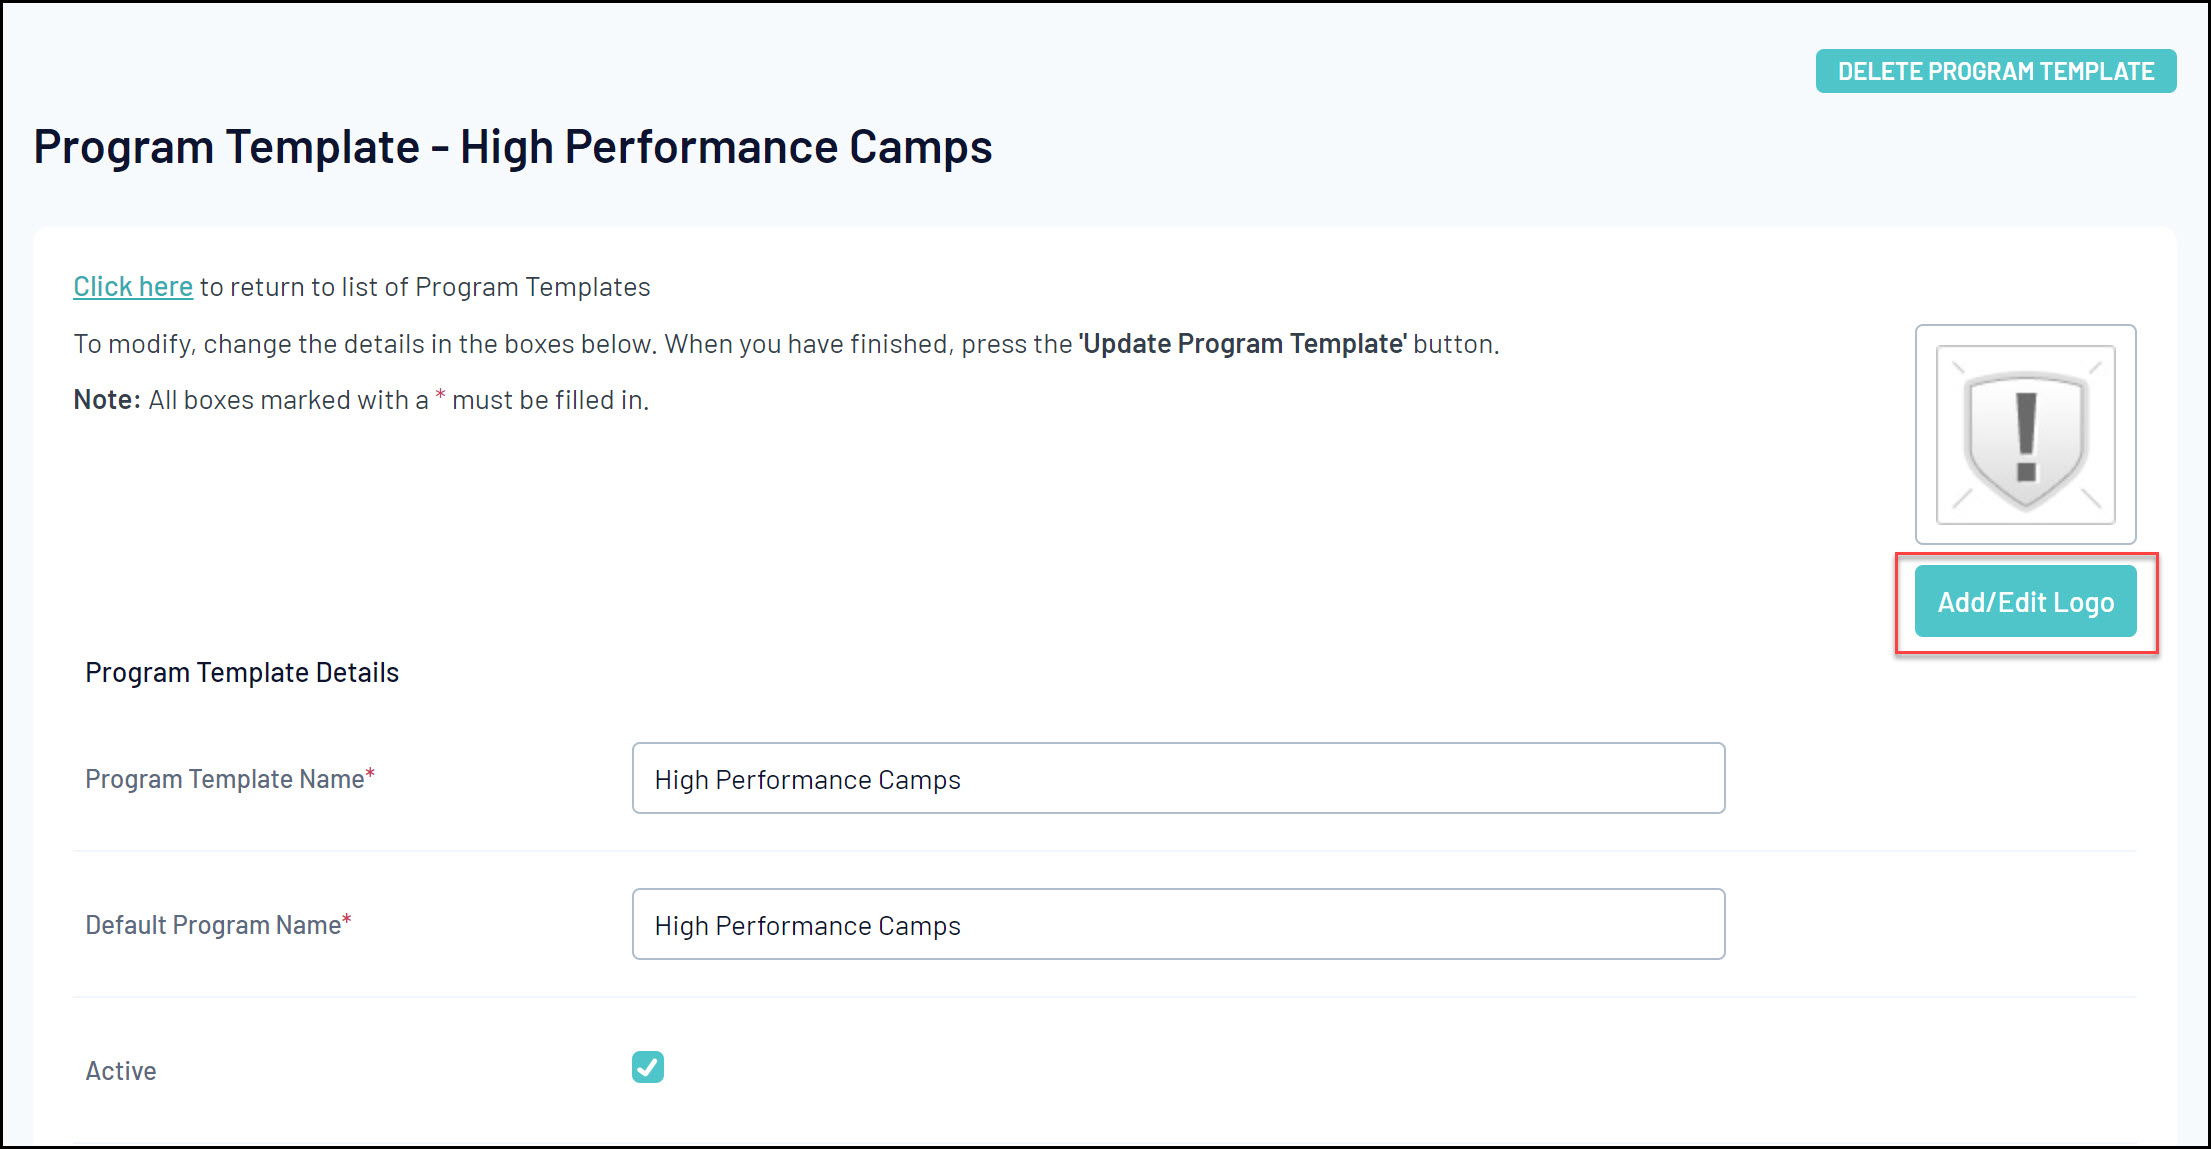Click the Active label text
Image resolution: width=2211 pixels, height=1149 pixels.
click(x=121, y=1071)
